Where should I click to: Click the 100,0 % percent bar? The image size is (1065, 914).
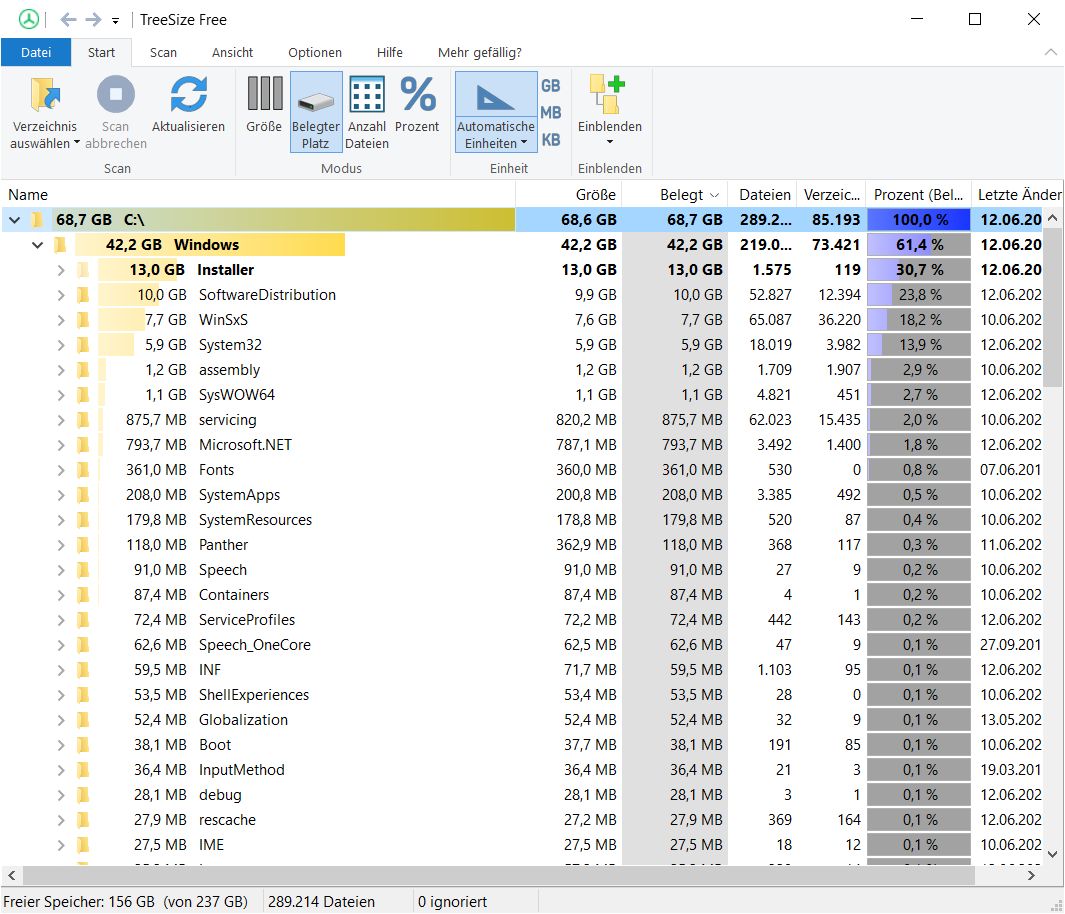(x=918, y=220)
